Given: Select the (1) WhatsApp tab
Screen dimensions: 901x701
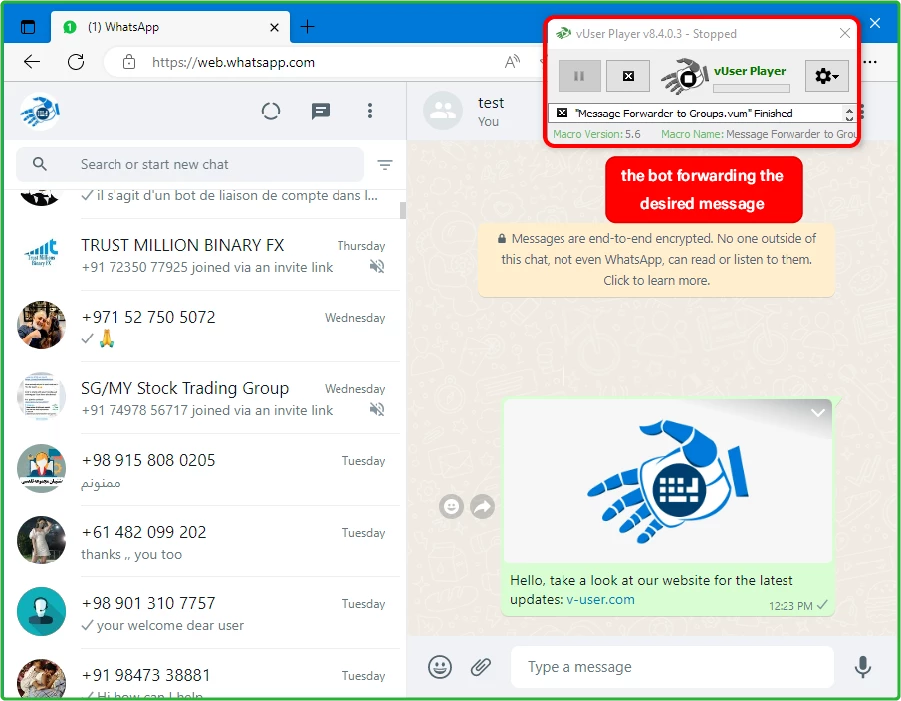Looking at the screenshot, I should pyautogui.click(x=170, y=27).
